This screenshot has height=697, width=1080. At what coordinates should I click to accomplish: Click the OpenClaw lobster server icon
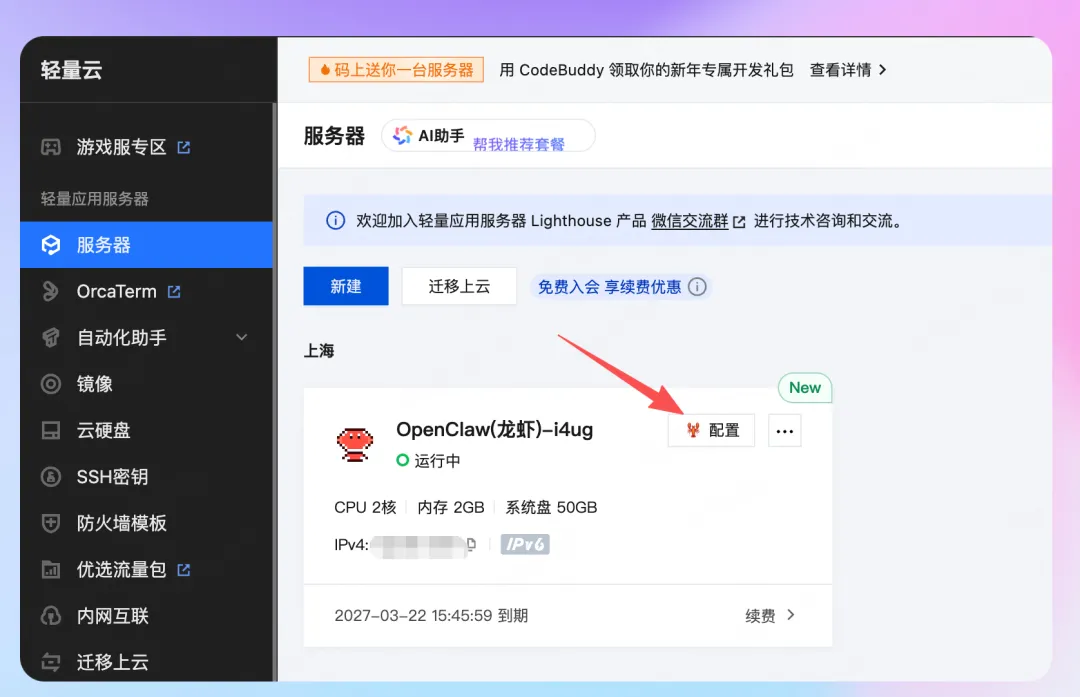tap(355, 444)
